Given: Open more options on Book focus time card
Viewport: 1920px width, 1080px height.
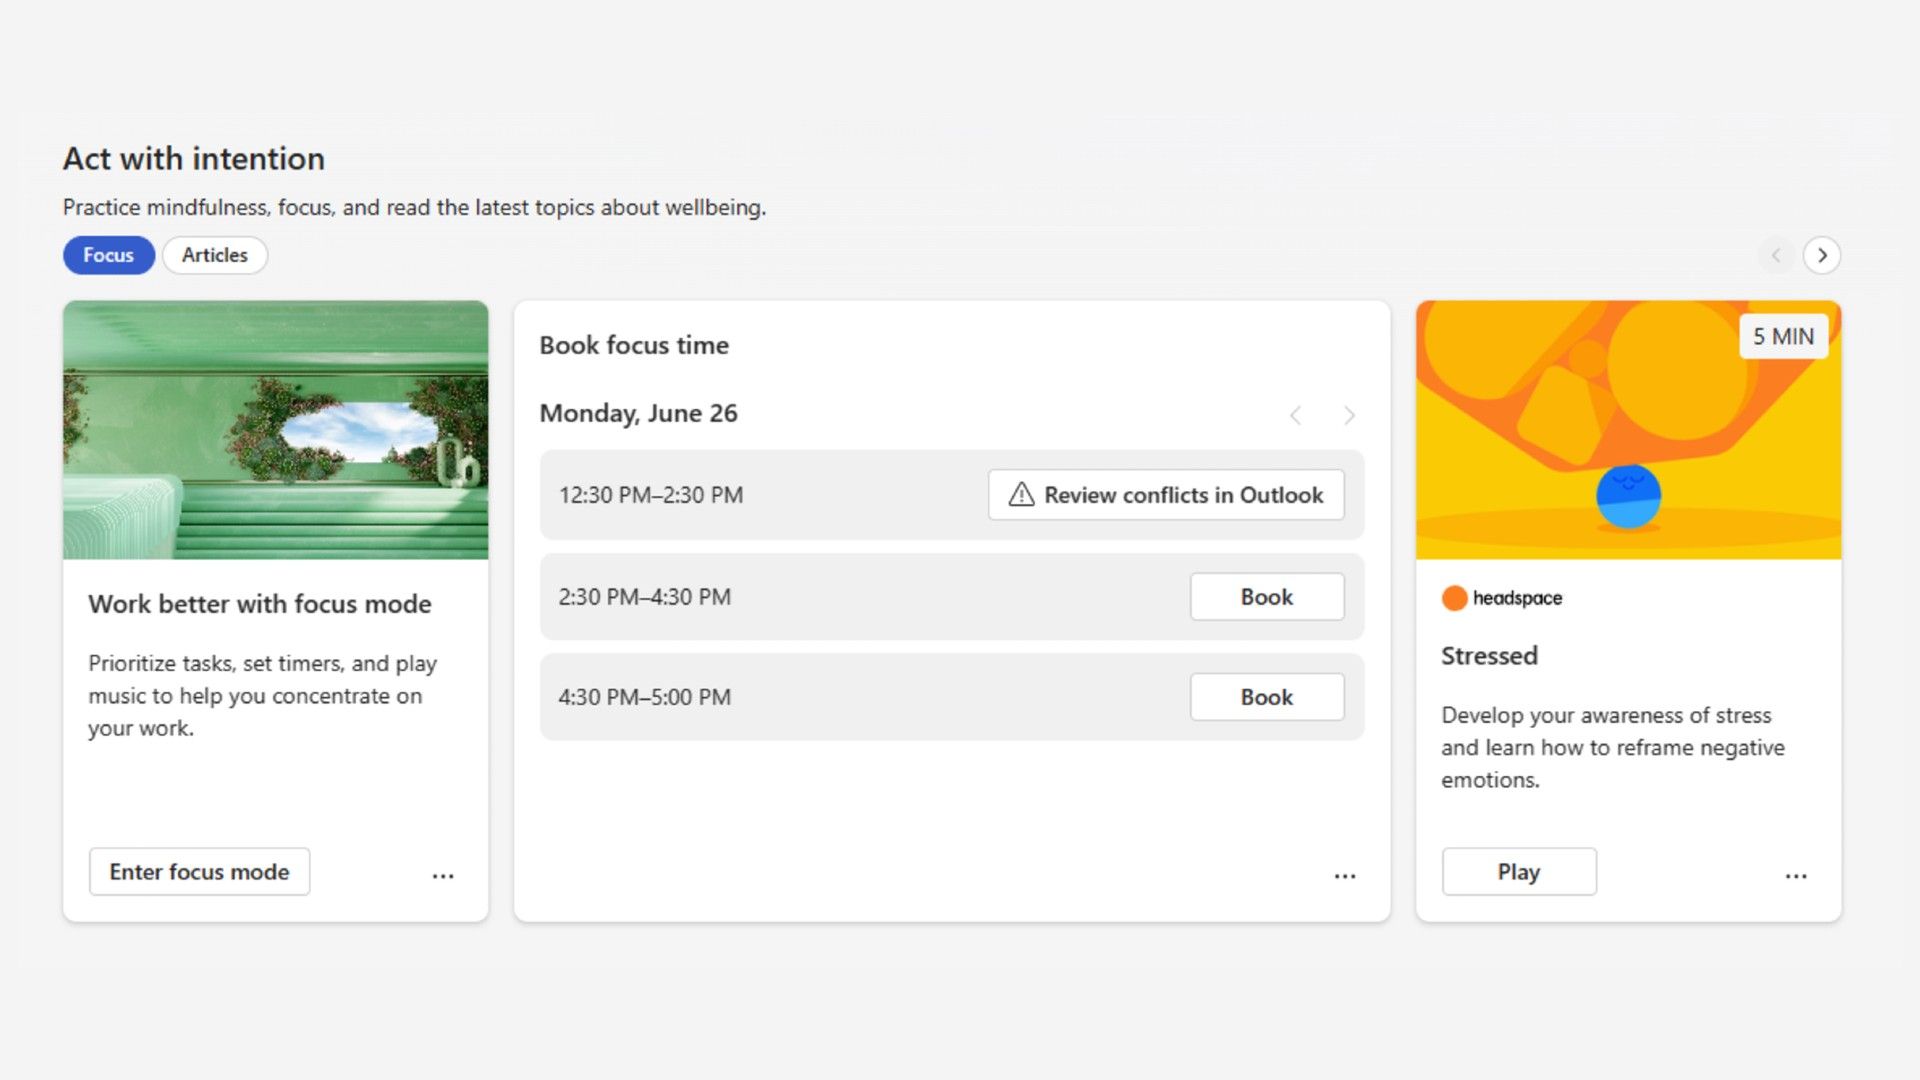Looking at the screenshot, I should tap(1345, 875).
